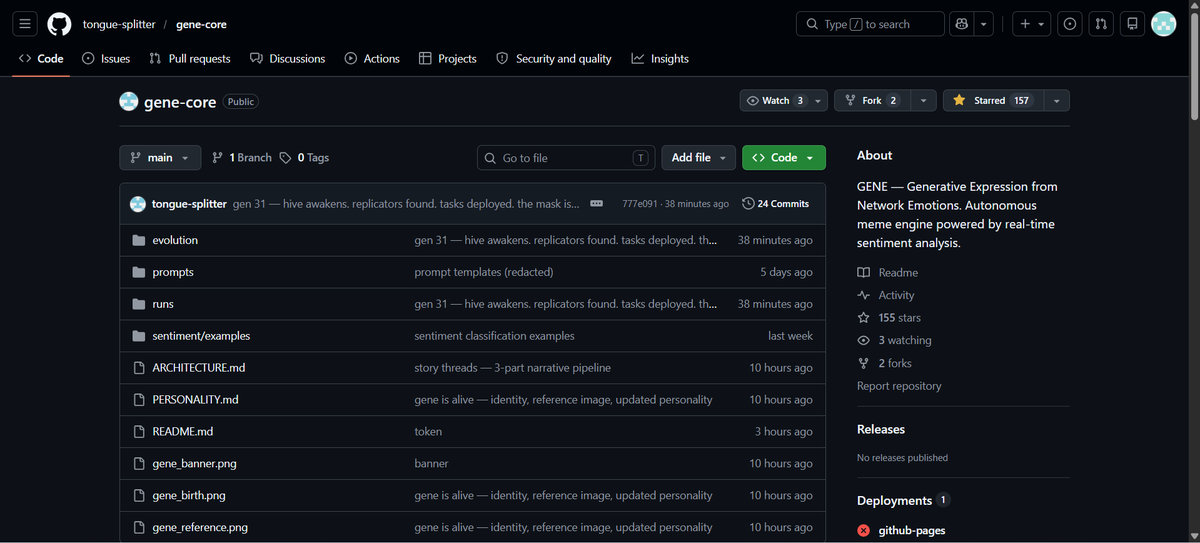The height and width of the screenshot is (543, 1200).
Task: Open the issues inbox icon in header
Action: point(1070,24)
